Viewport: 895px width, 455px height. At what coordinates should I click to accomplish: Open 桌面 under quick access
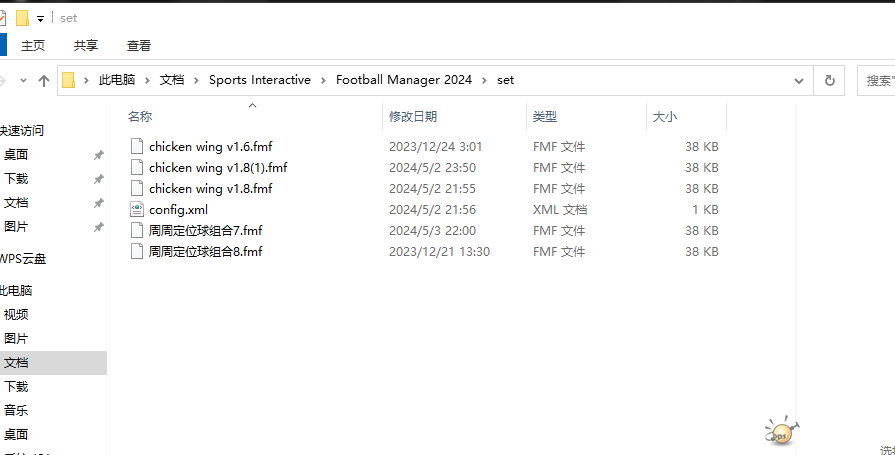click(x=16, y=155)
